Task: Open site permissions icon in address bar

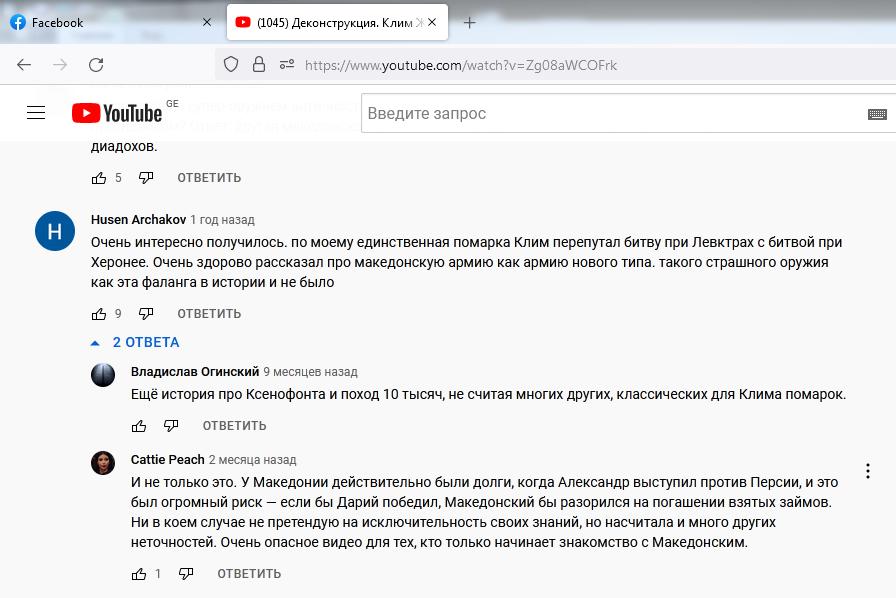Action: point(287,65)
